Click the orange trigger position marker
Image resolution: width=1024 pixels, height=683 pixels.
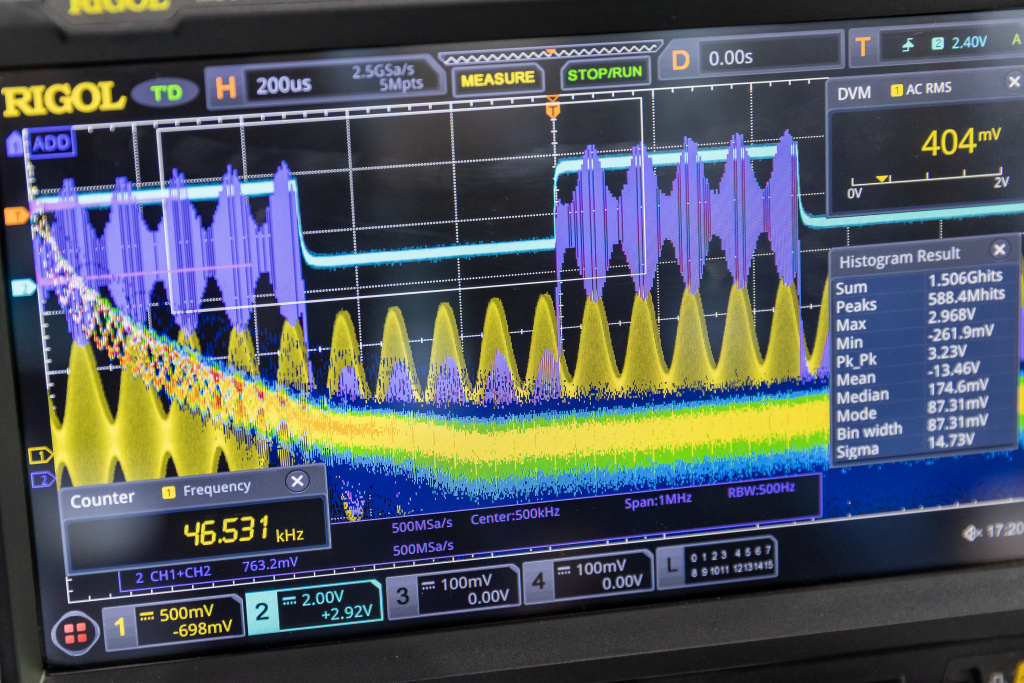click(x=552, y=106)
